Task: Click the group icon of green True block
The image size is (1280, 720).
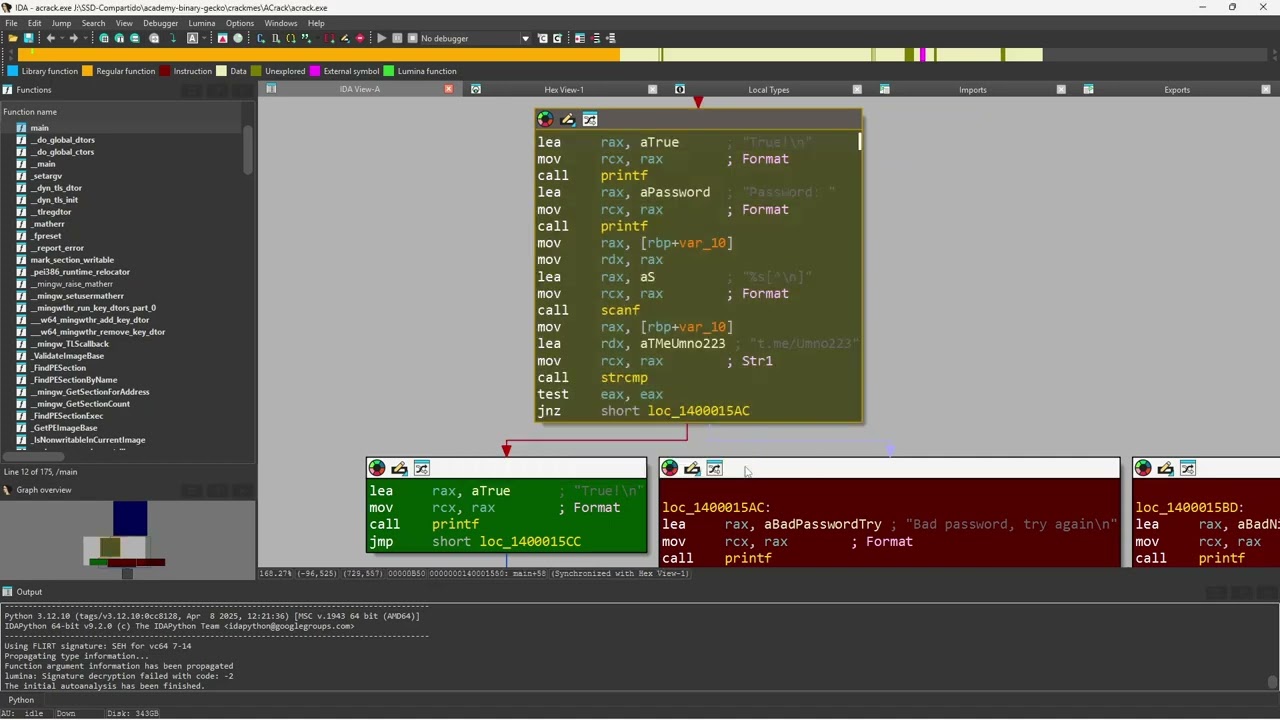Action: tap(422, 468)
